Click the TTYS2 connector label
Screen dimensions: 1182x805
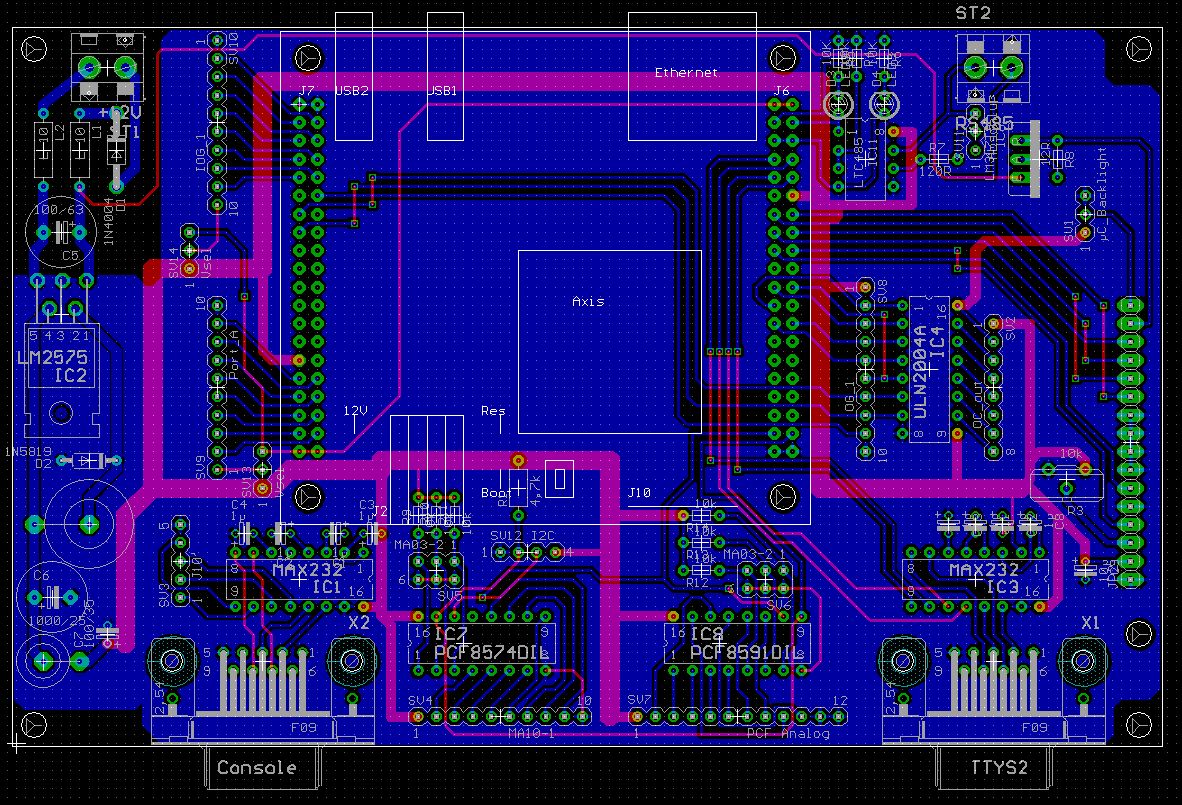point(999,767)
